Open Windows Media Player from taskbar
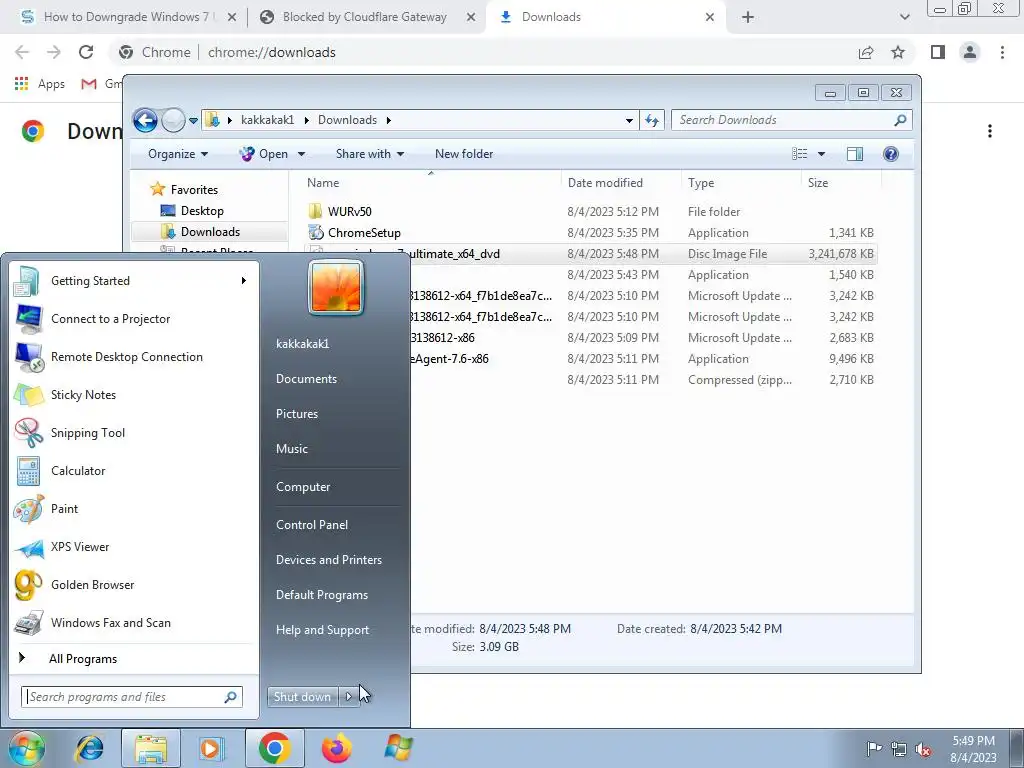The image size is (1024, 768). click(x=211, y=748)
